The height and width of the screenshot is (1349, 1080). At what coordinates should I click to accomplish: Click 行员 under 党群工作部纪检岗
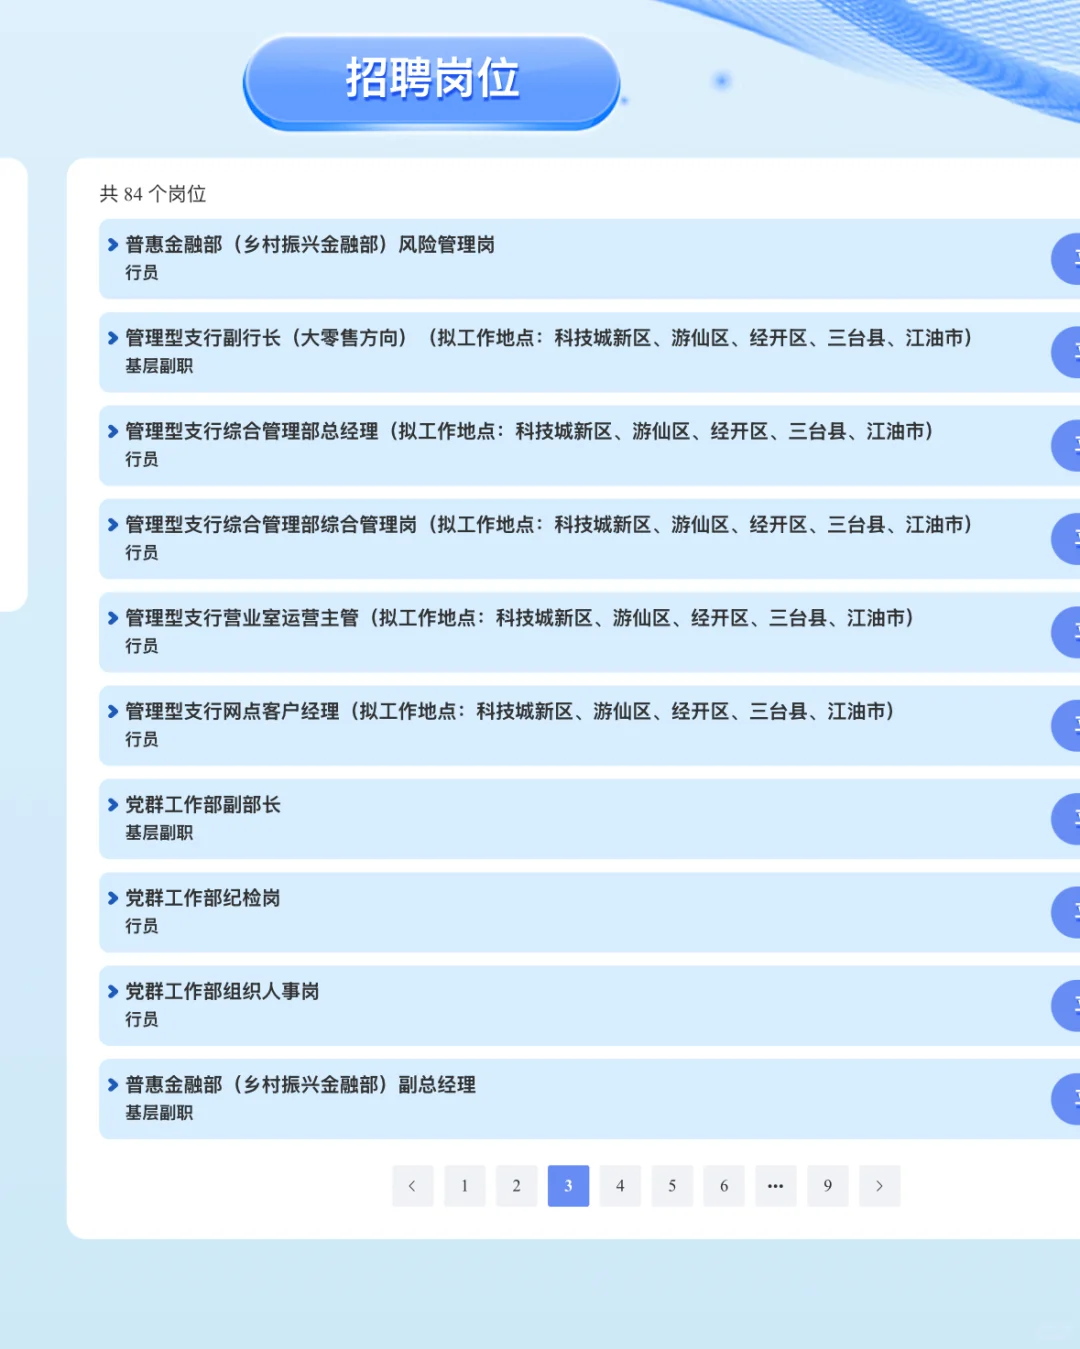142,926
